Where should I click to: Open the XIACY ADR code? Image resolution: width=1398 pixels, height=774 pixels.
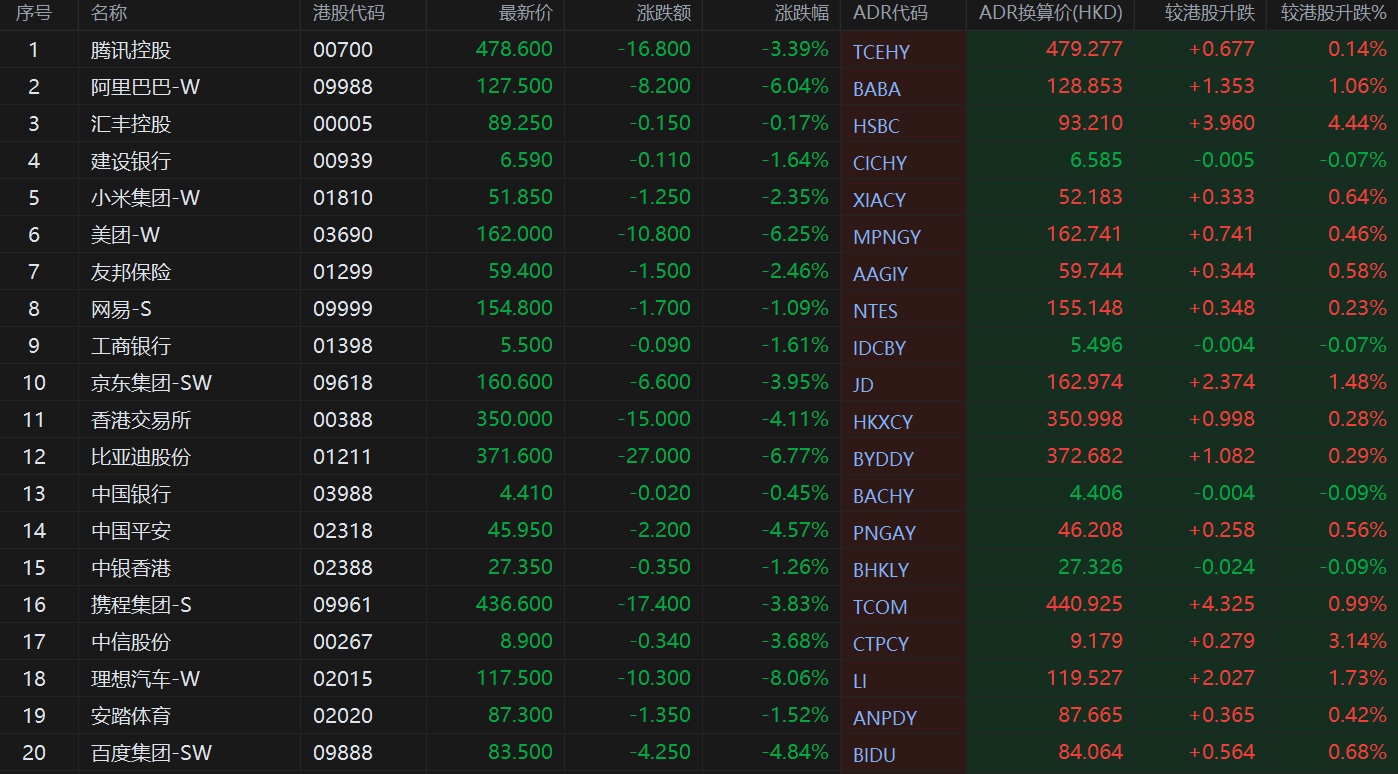pyautogui.click(x=879, y=200)
